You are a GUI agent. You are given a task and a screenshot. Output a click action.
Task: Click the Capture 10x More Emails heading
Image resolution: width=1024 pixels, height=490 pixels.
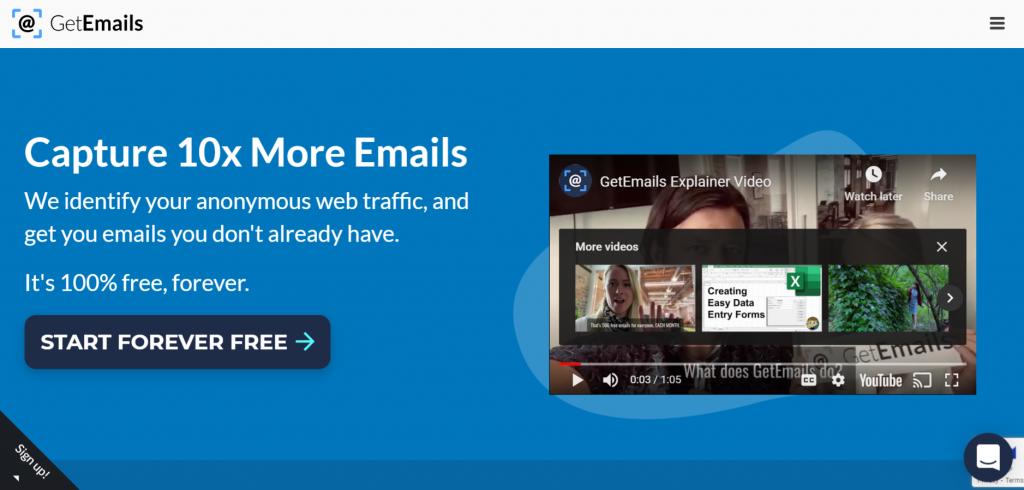246,152
